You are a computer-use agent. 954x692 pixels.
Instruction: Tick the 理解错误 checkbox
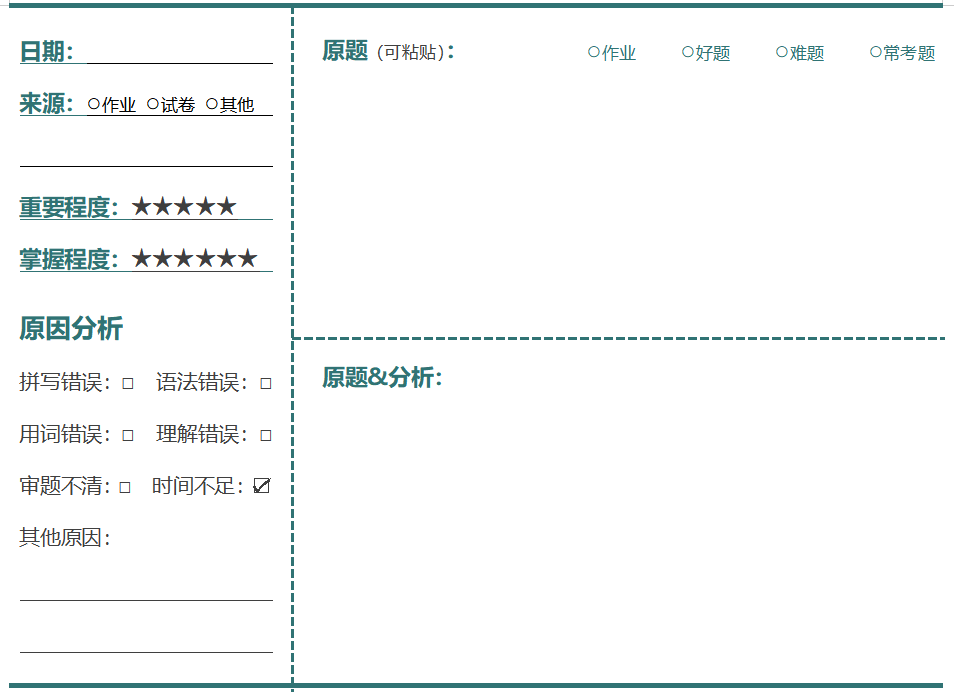tap(266, 435)
